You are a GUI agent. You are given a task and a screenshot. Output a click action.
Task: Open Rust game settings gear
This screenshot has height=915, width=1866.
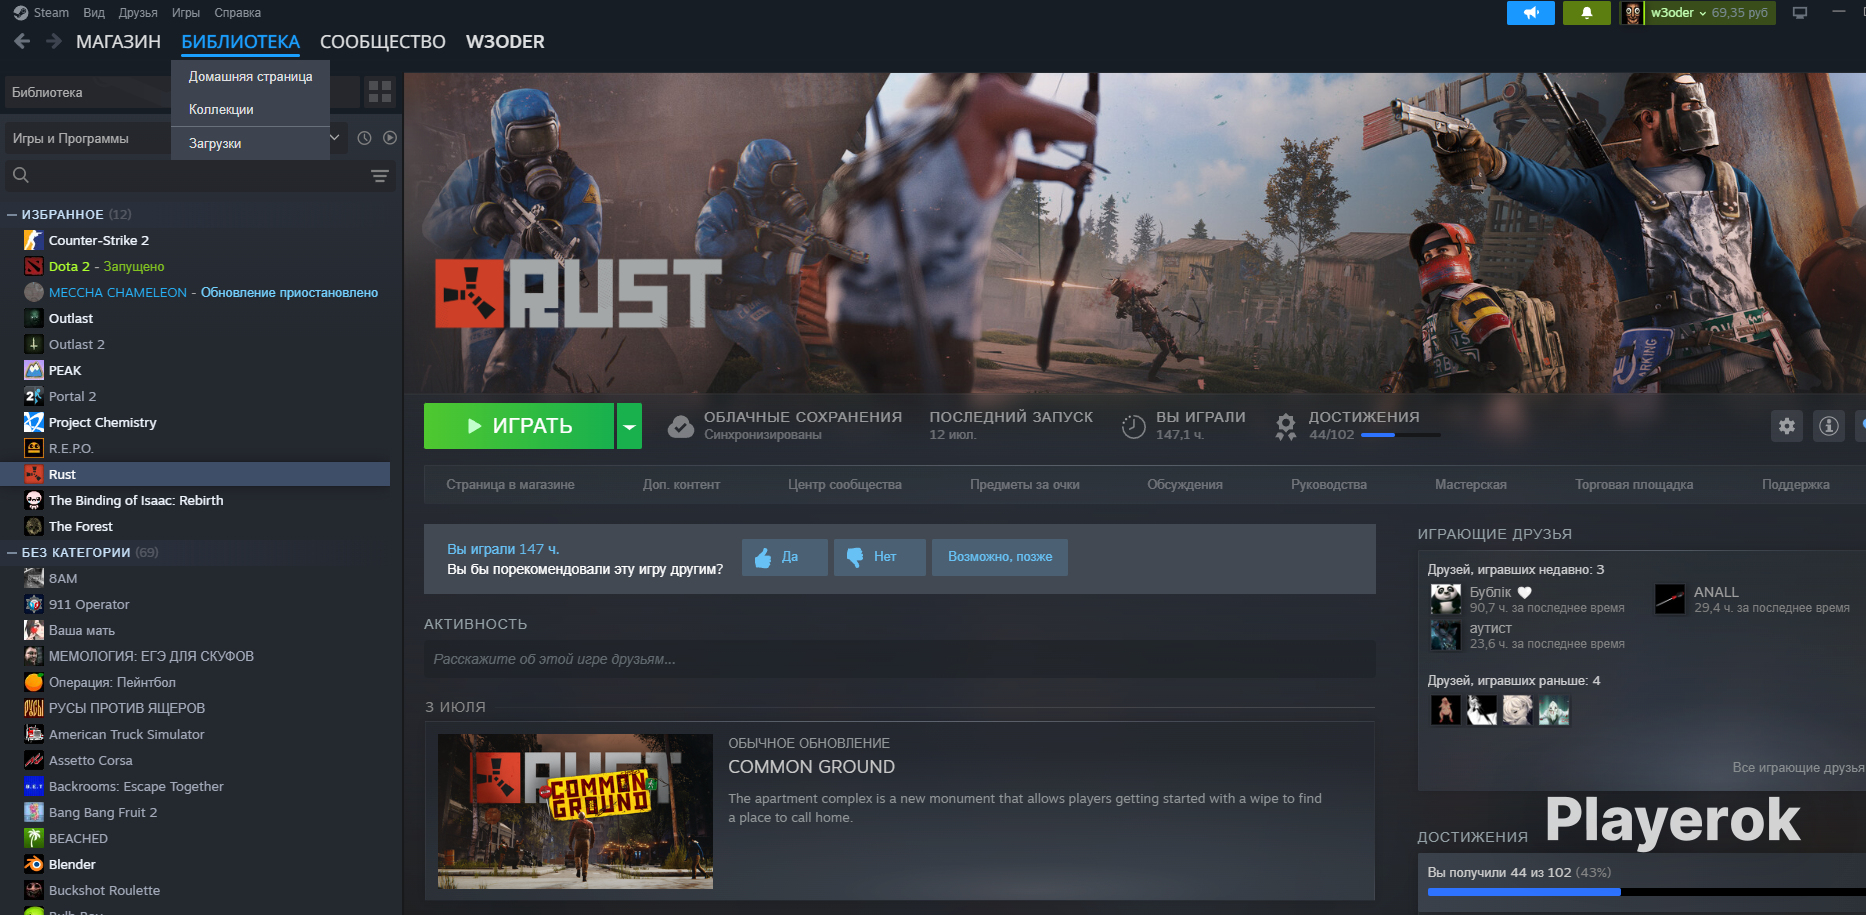coord(1787,426)
